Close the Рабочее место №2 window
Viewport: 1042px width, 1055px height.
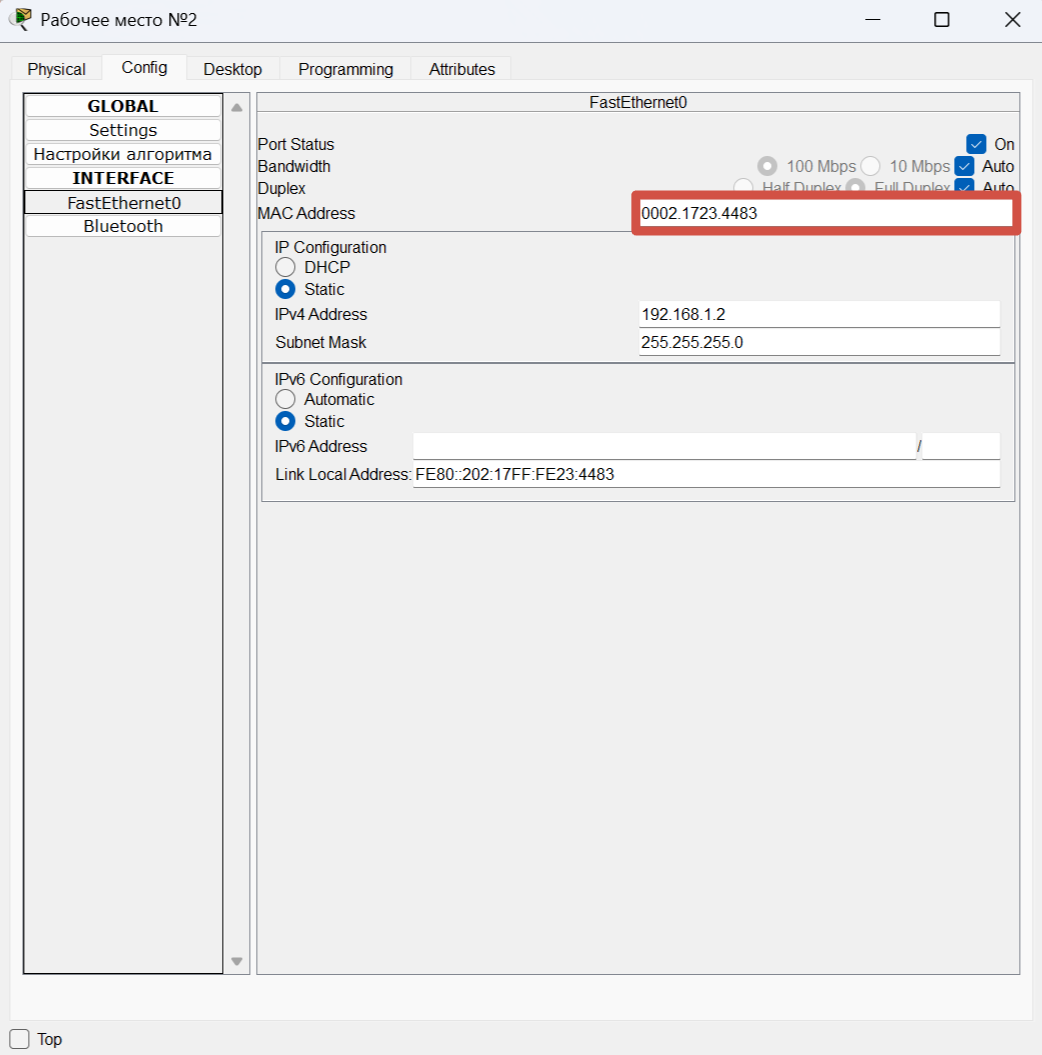[x=1012, y=20]
